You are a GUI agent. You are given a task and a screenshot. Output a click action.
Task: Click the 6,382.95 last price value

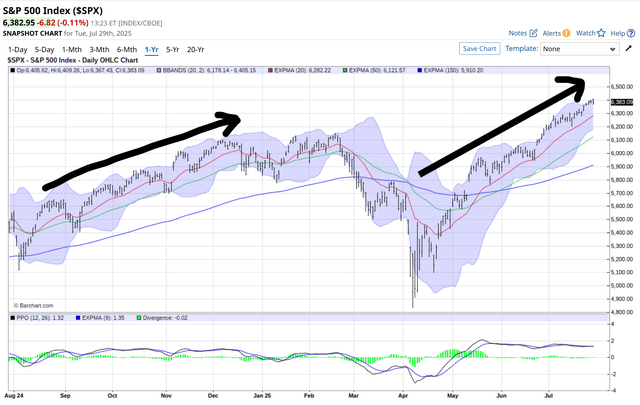tap(19, 23)
